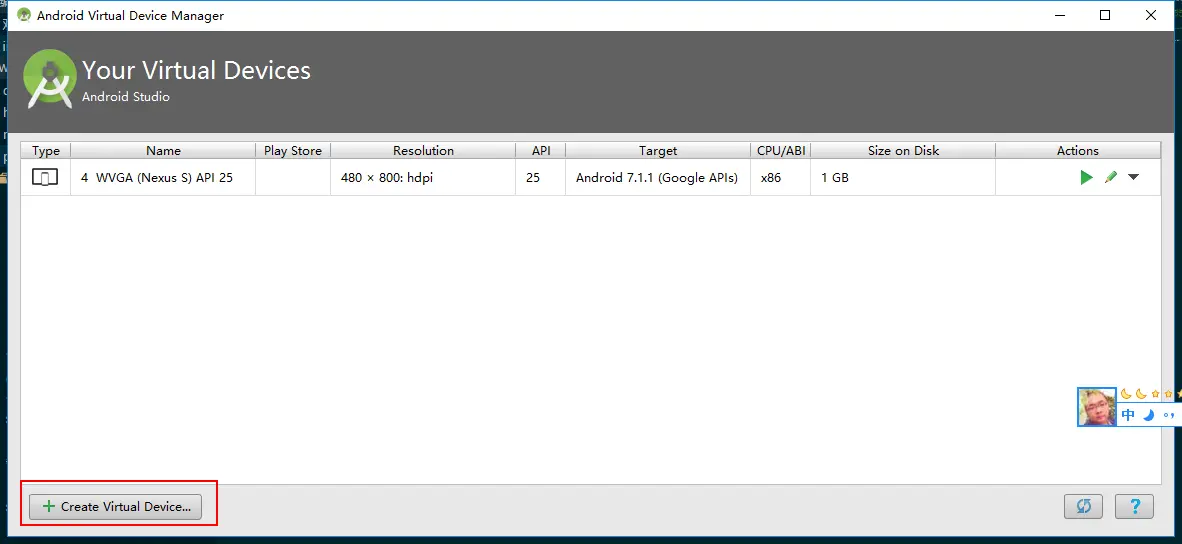Image resolution: width=1182 pixels, height=544 pixels.
Task: Sort by the Name column header
Action: click(164, 151)
